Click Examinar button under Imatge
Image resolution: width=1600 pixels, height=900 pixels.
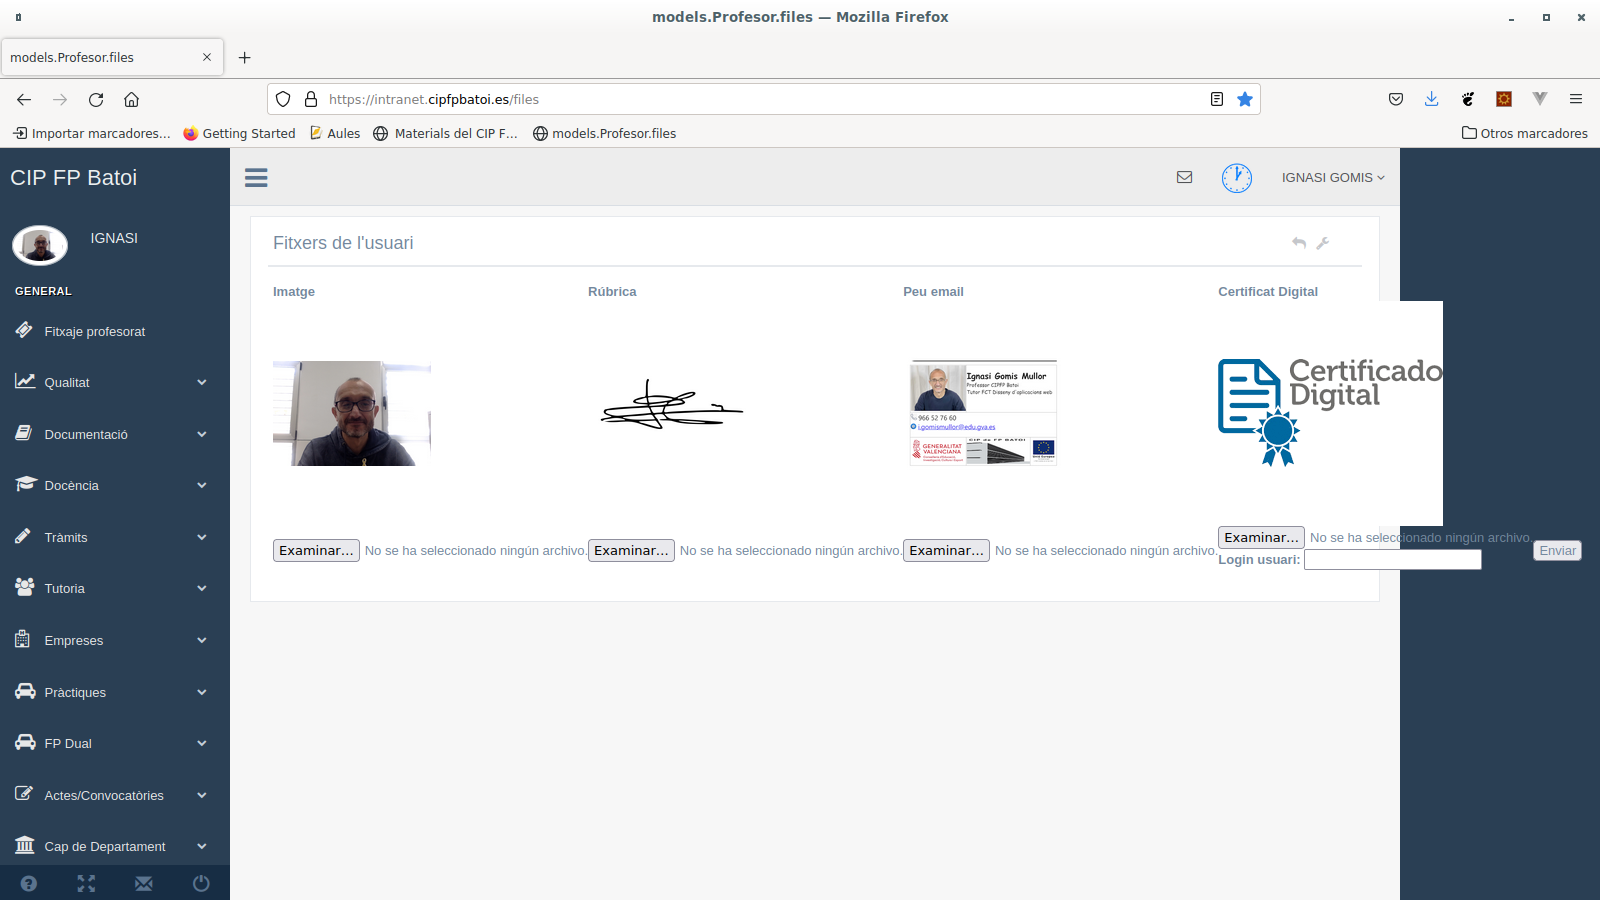pyautogui.click(x=316, y=550)
